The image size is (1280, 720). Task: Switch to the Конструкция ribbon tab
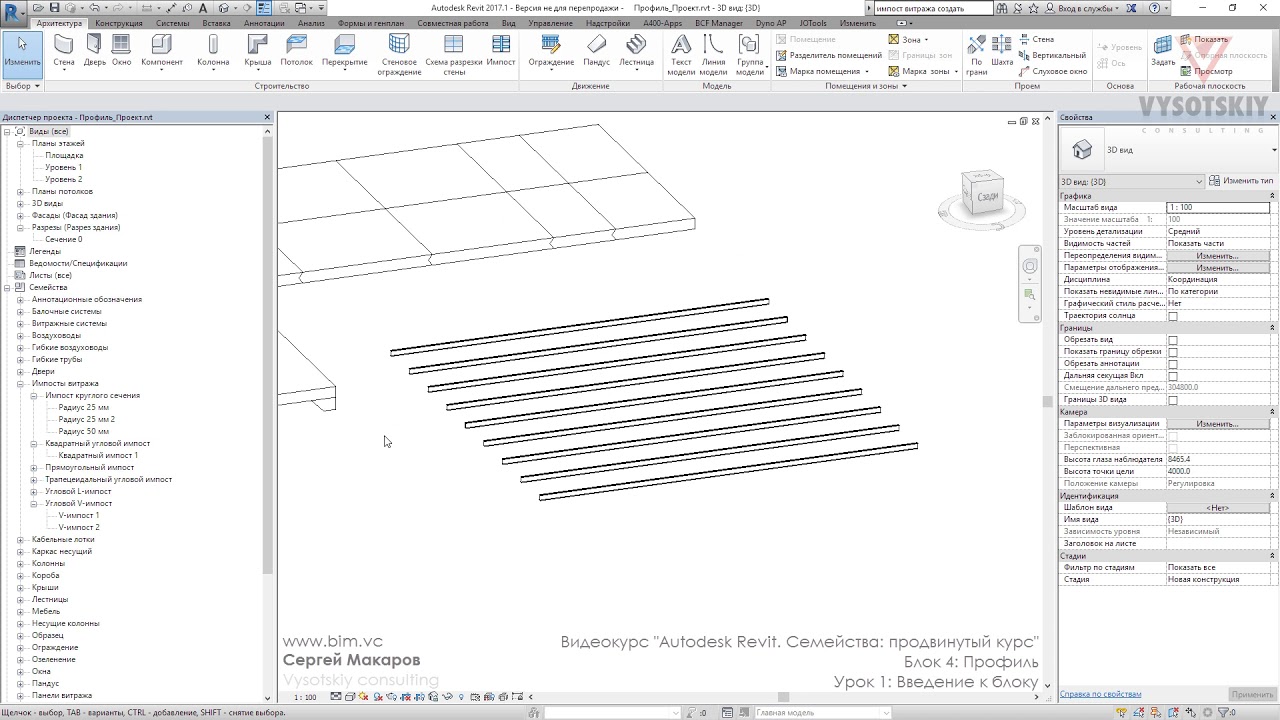tap(119, 23)
